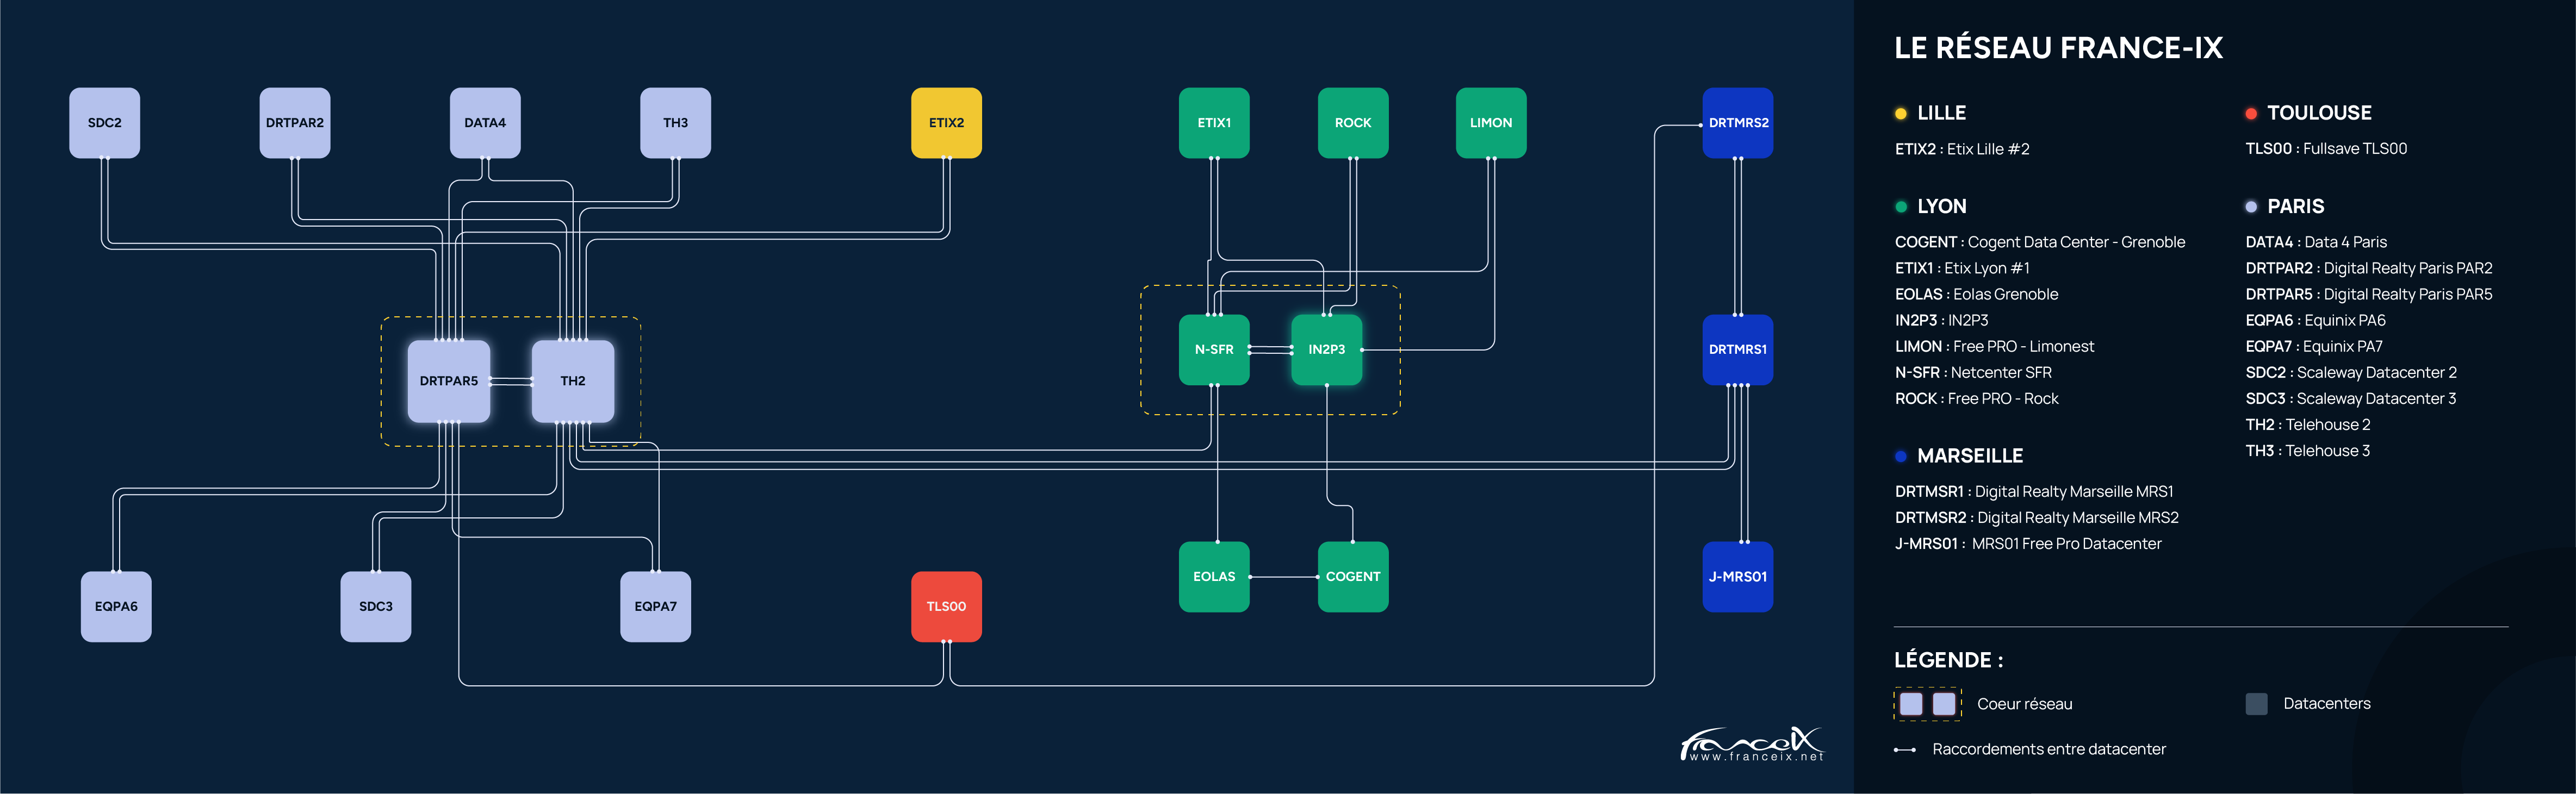Click the J-MRS01 node
This screenshot has width=2576, height=794.
(1738, 577)
